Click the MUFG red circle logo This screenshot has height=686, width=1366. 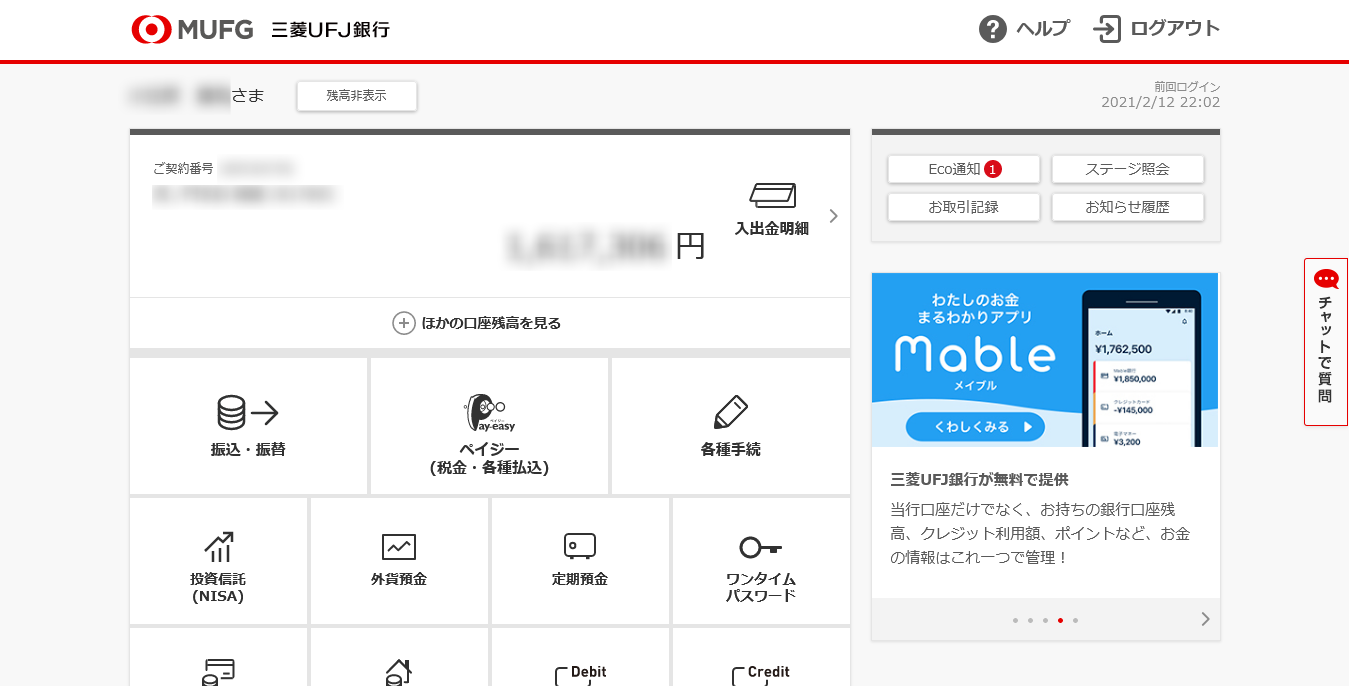coord(151,29)
